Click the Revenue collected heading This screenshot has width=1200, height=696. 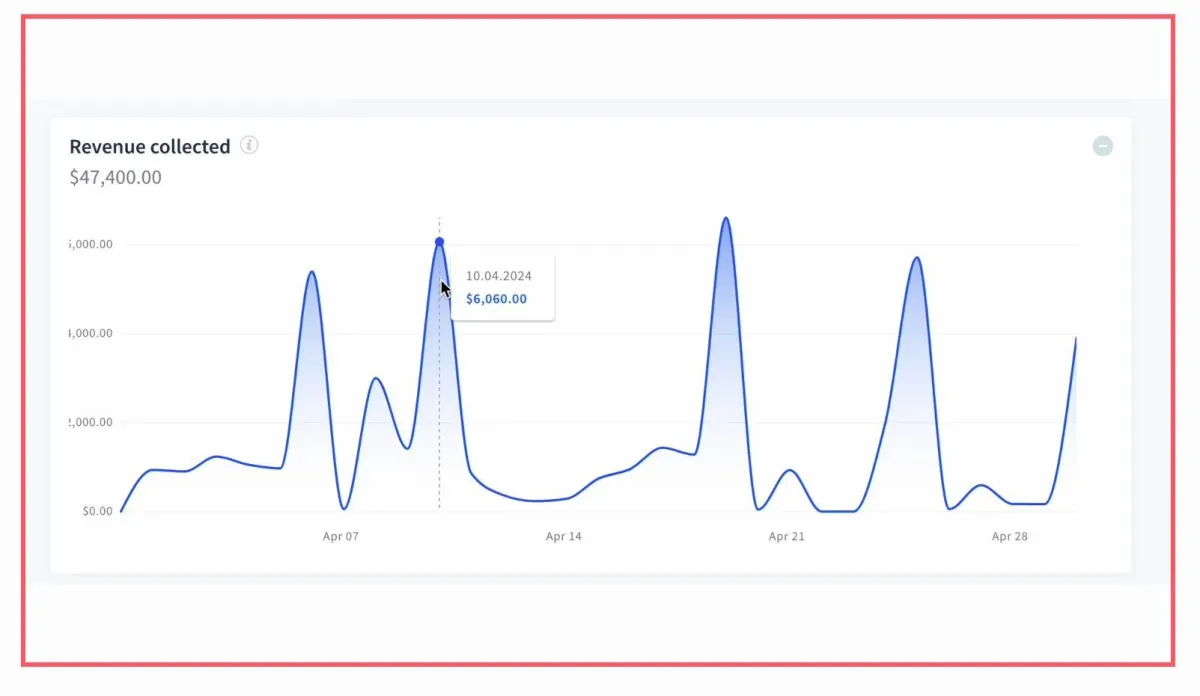coord(150,147)
